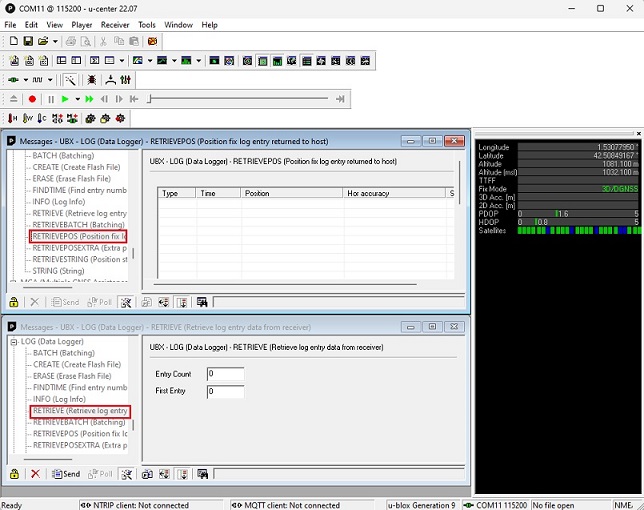Open the debug bug icon

click(x=92, y=79)
